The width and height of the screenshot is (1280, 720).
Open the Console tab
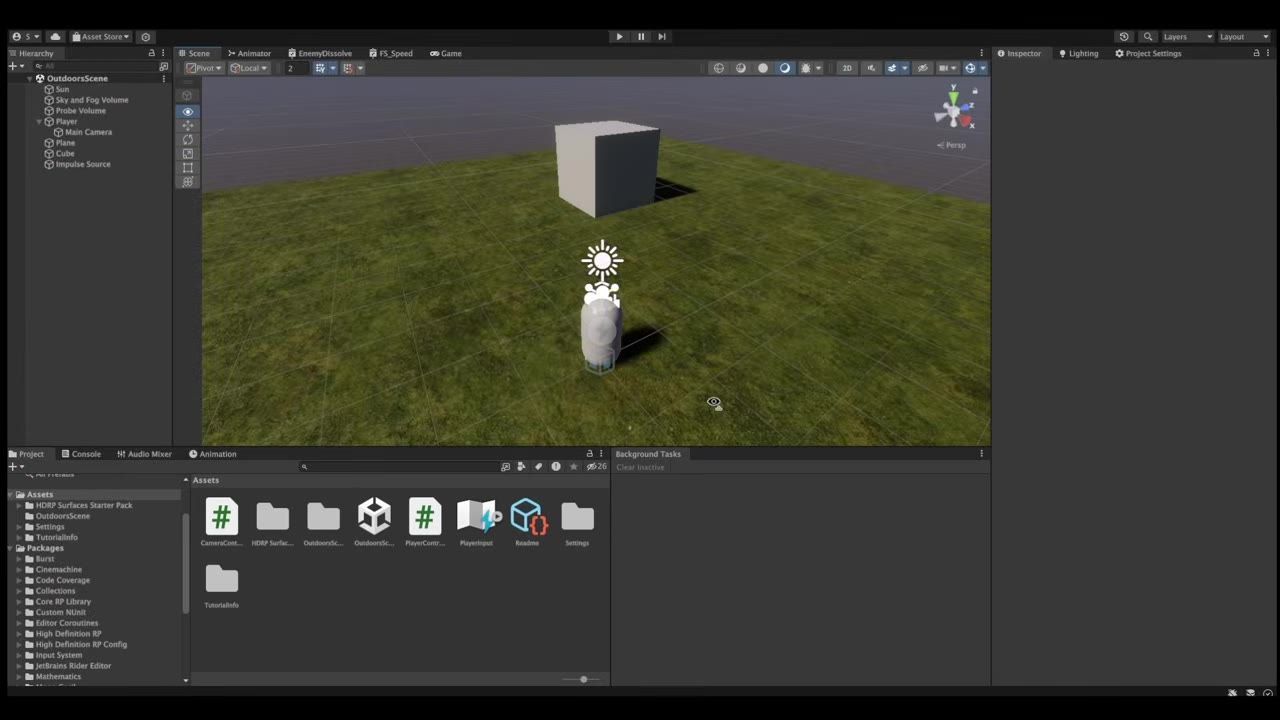pyautogui.click(x=80, y=454)
